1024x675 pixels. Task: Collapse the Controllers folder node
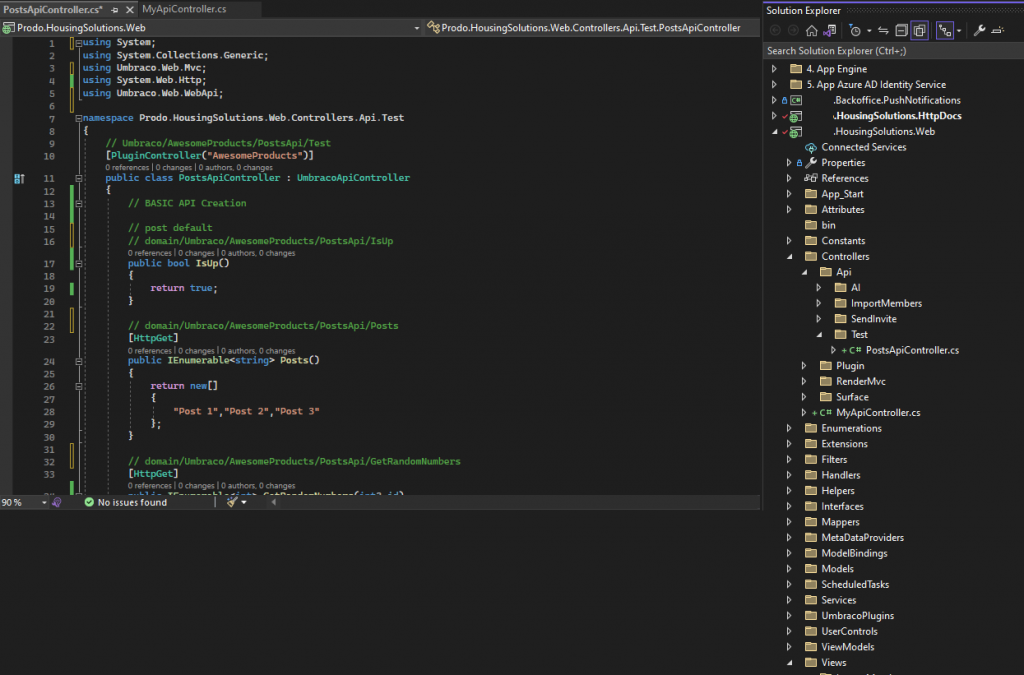pyautogui.click(x=789, y=257)
